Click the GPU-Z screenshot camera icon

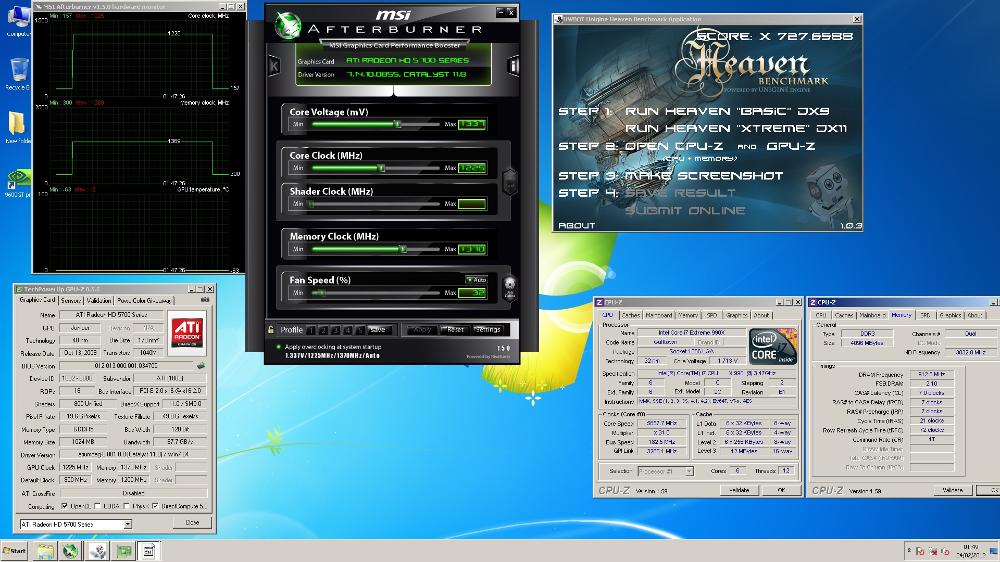(x=205, y=300)
